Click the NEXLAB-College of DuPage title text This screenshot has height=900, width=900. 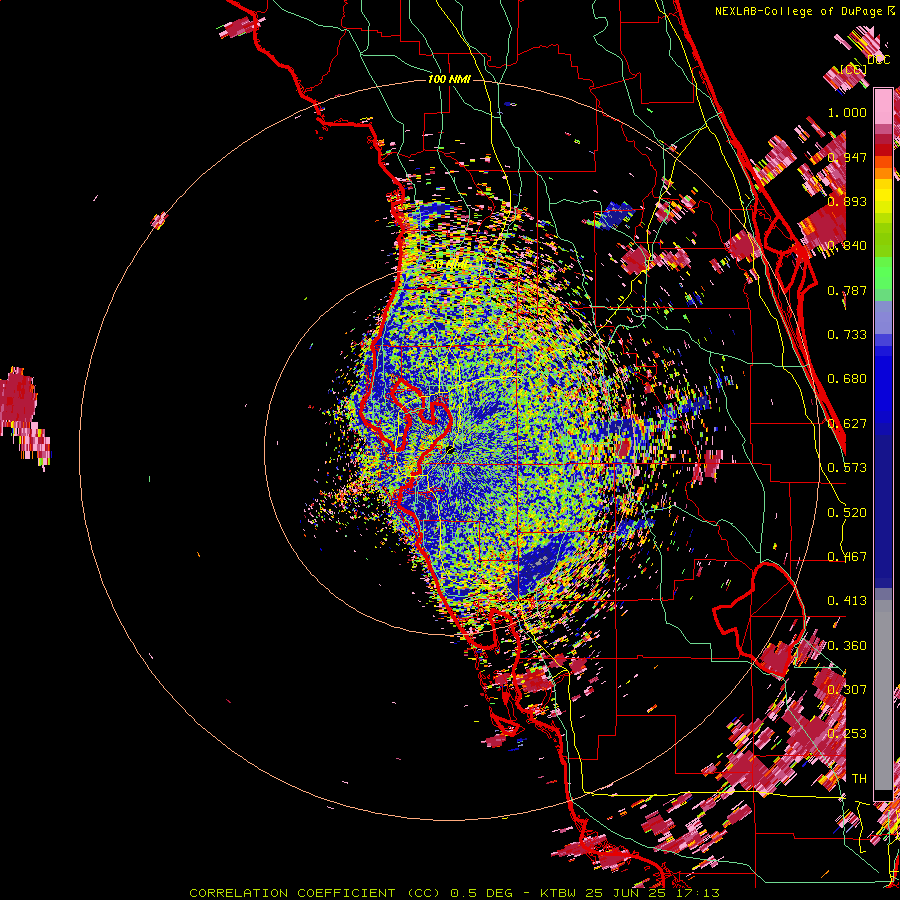tap(798, 11)
